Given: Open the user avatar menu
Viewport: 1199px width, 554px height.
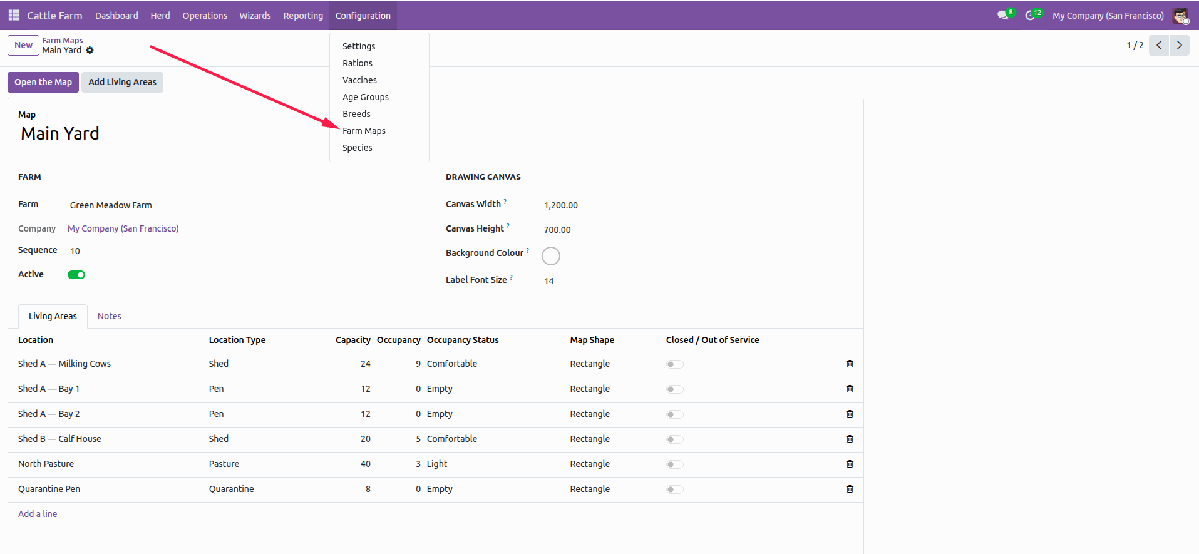Looking at the screenshot, I should (x=1181, y=15).
